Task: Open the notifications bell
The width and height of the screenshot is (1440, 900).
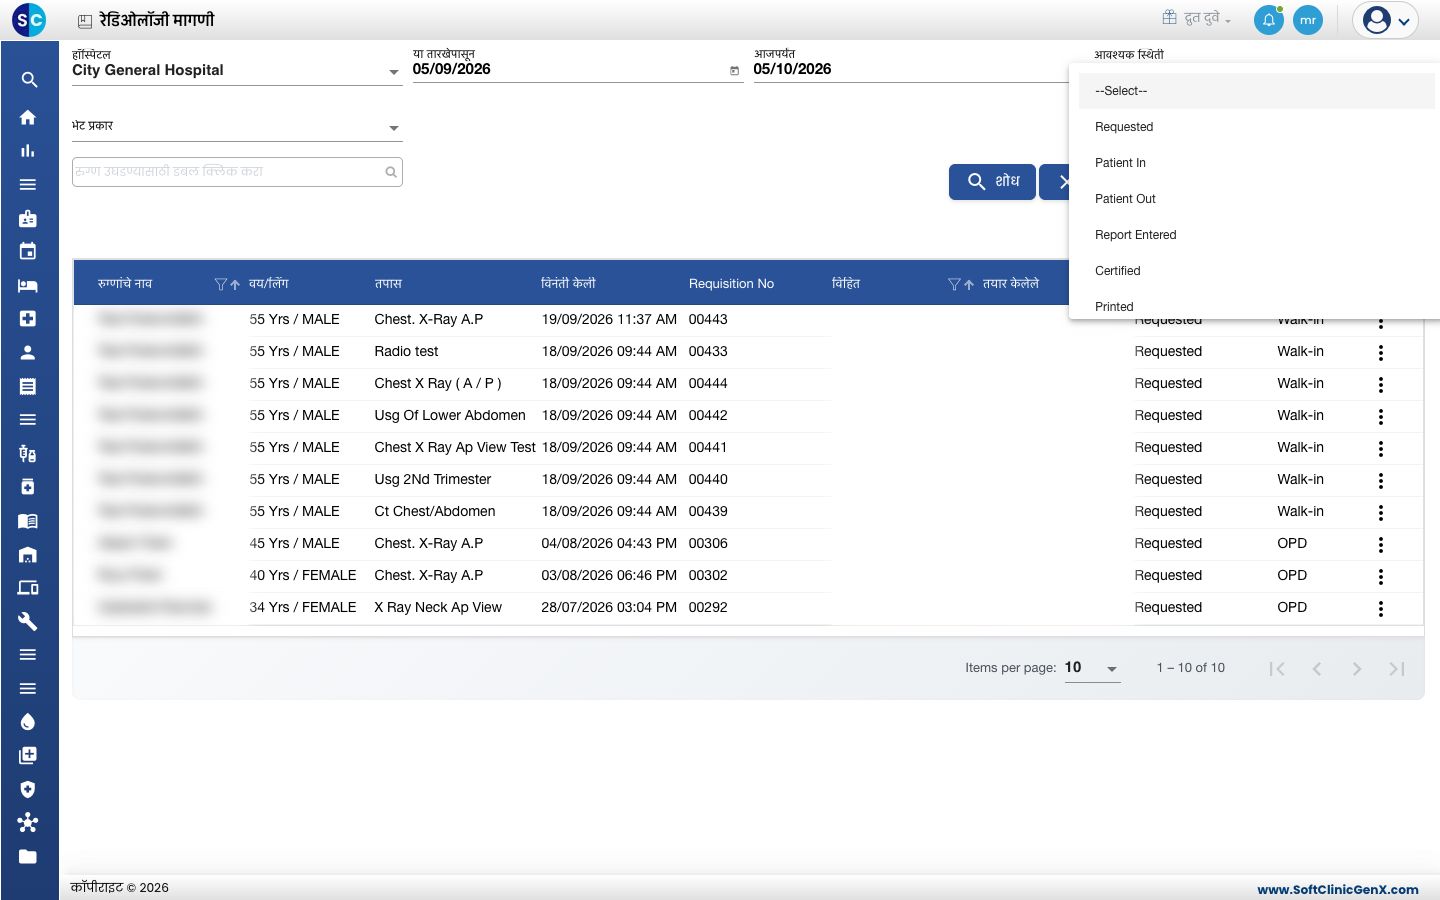Action: point(1269,20)
